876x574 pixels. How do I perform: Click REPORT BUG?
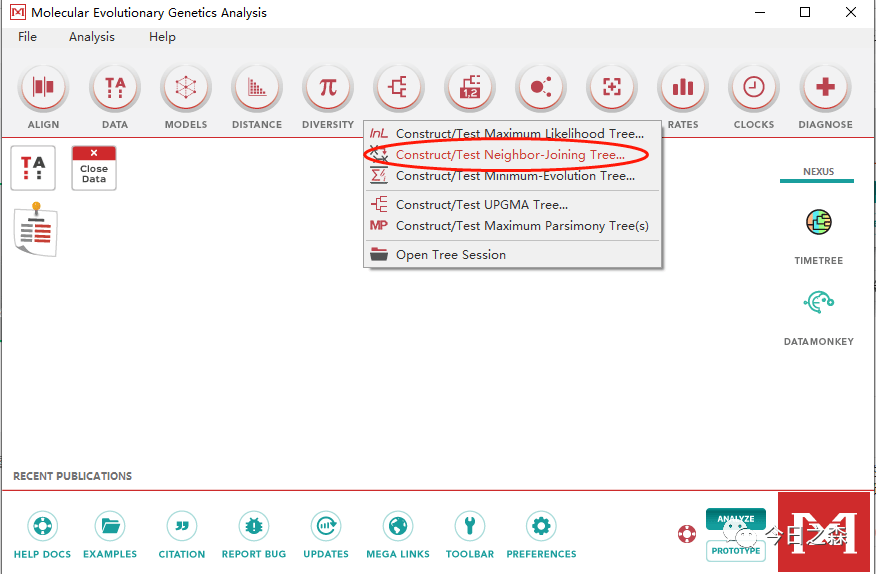click(x=254, y=526)
